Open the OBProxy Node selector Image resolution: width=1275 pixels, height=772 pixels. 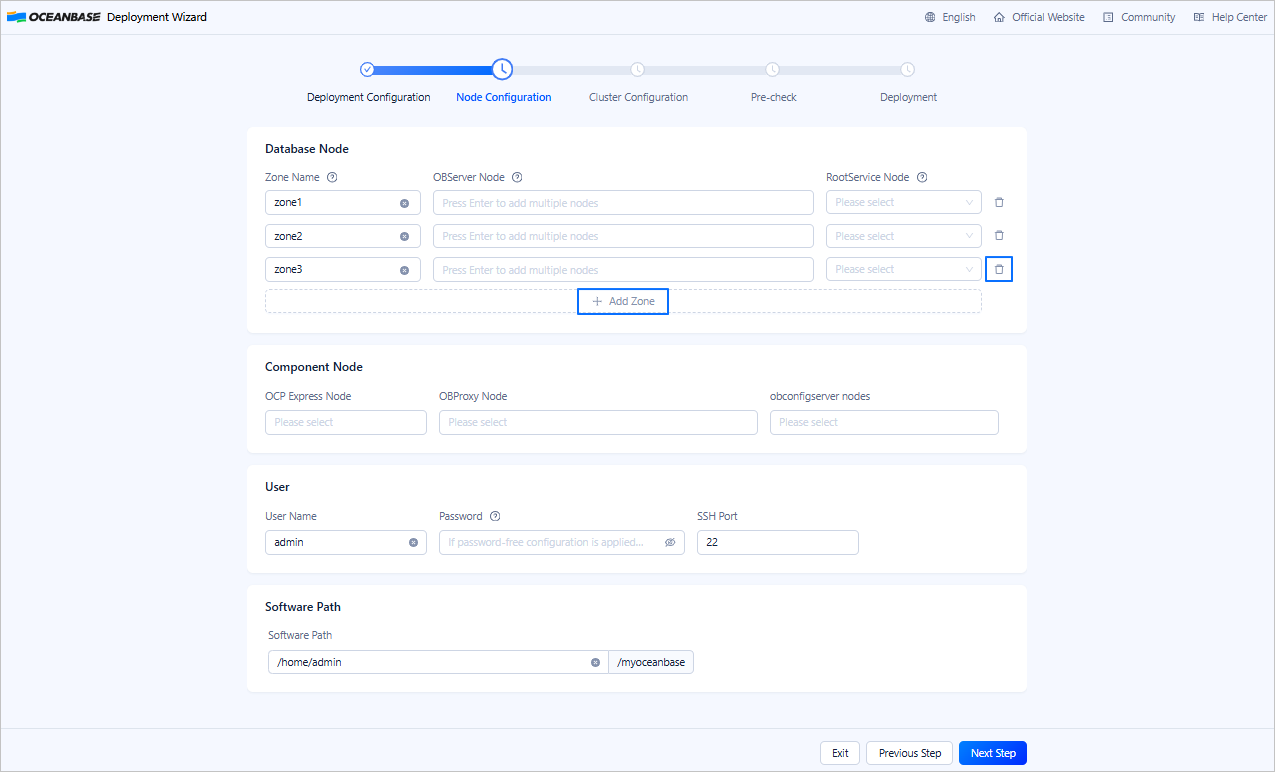click(x=597, y=422)
